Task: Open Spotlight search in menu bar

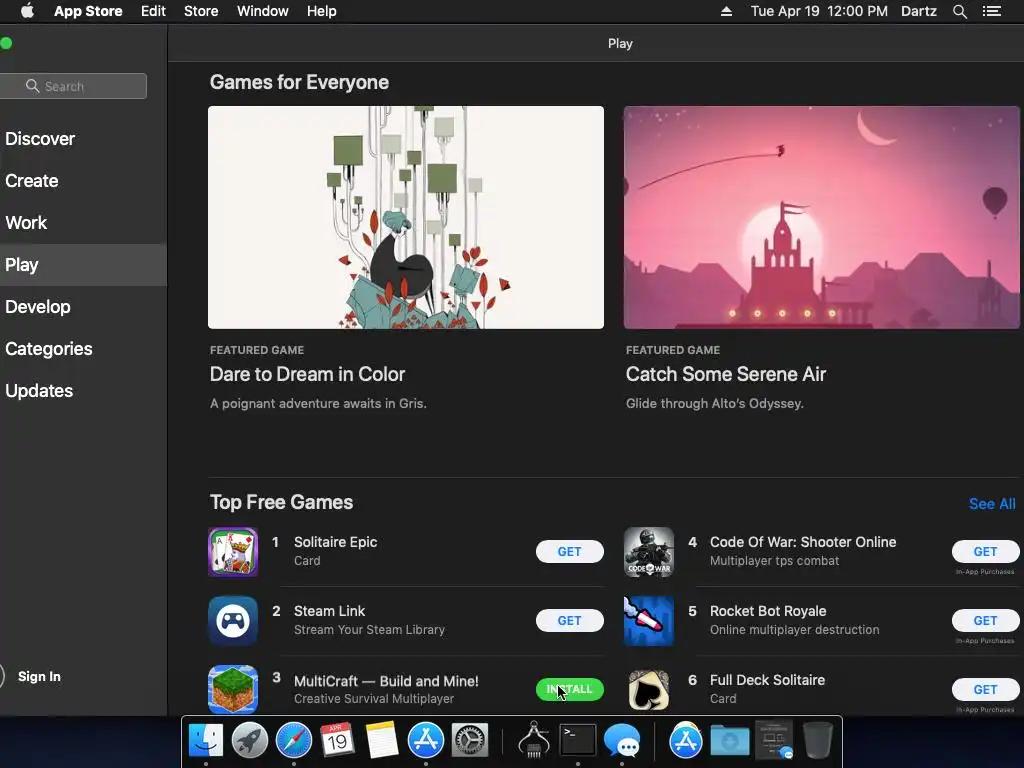Action: click(959, 11)
